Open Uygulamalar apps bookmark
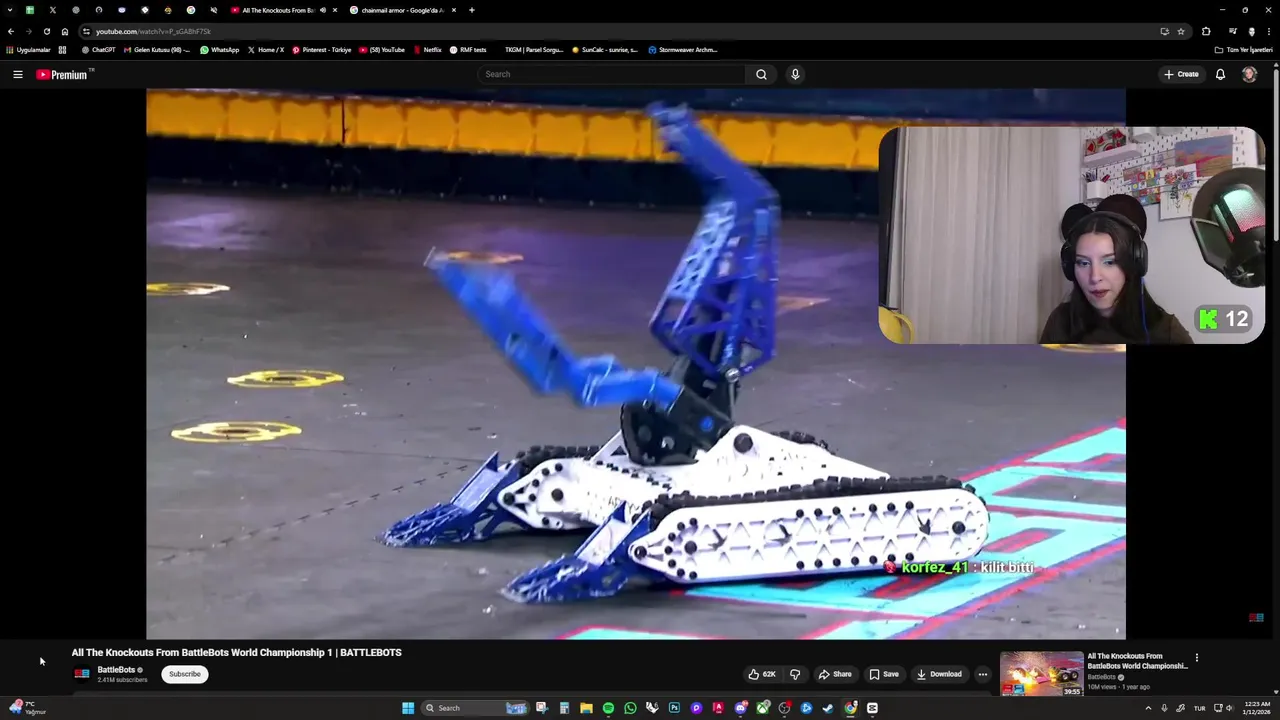This screenshot has width=1280, height=720. tap(29, 50)
